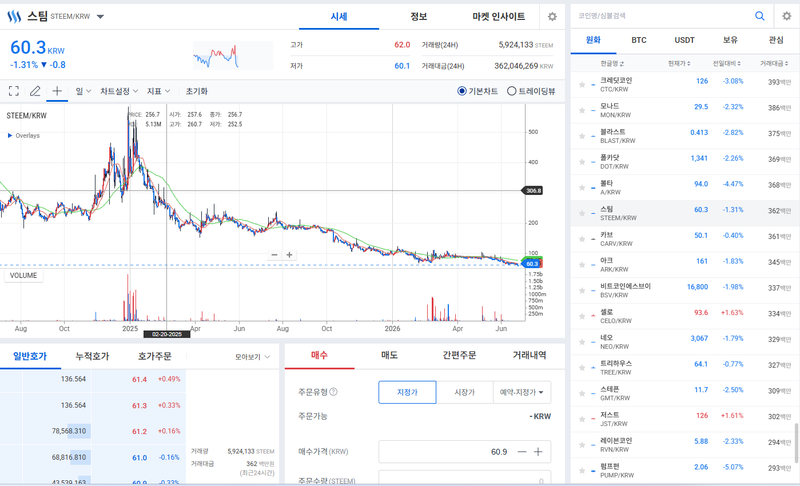Select the pencil drawing tool

coord(35,91)
